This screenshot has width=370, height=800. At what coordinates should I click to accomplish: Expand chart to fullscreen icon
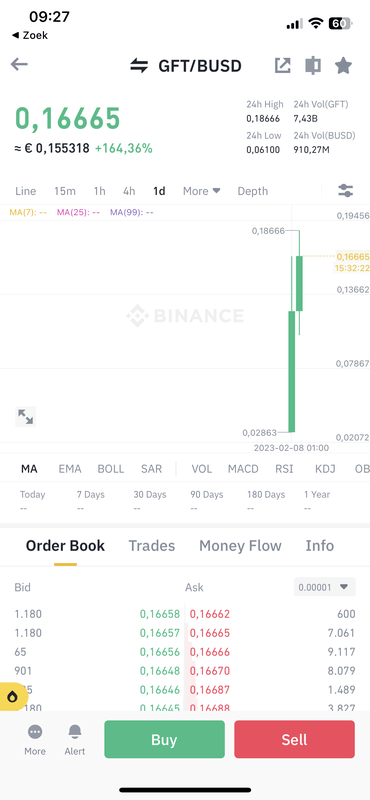click(26, 416)
